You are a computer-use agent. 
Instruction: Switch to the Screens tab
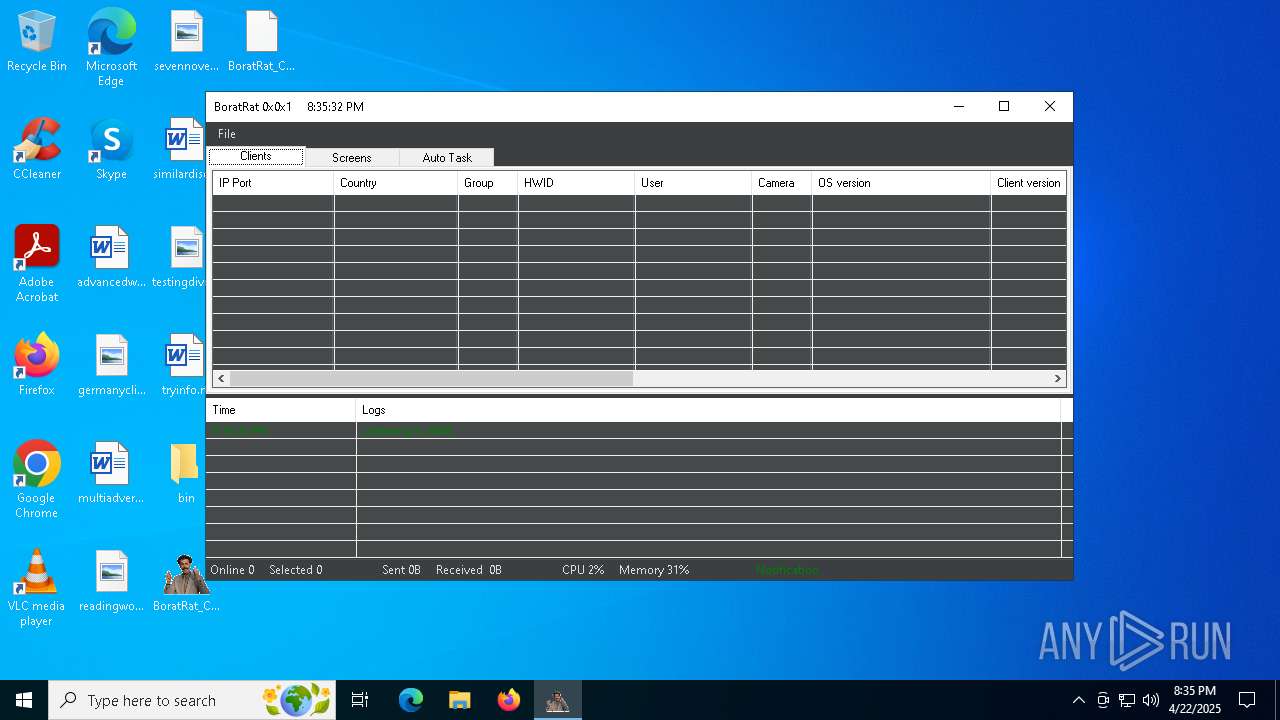[351, 158]
